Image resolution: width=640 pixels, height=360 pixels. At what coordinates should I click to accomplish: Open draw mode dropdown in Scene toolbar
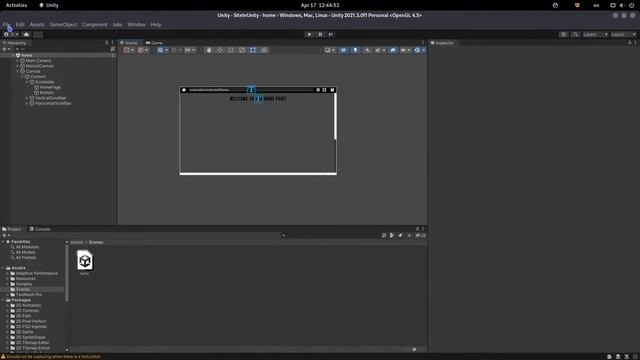click(329, 50)
